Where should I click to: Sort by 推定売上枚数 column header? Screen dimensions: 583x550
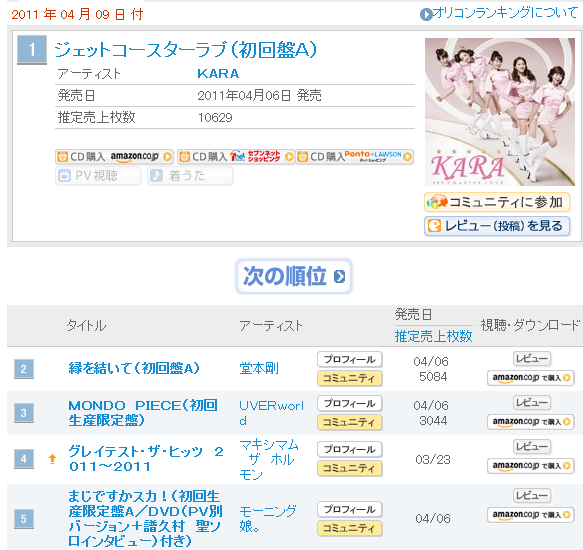(434, 336)
